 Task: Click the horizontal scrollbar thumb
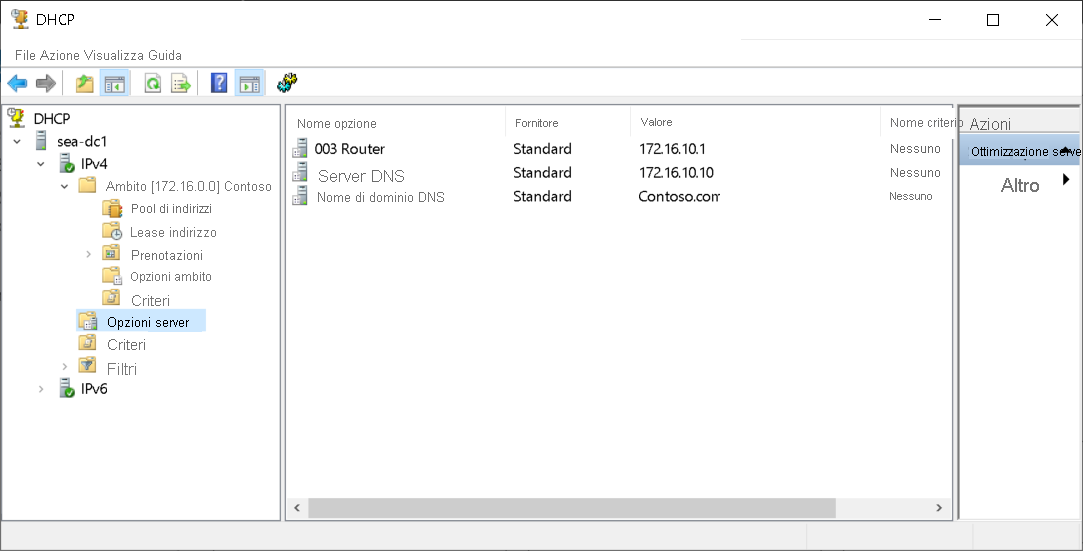[x=572, y=508]
